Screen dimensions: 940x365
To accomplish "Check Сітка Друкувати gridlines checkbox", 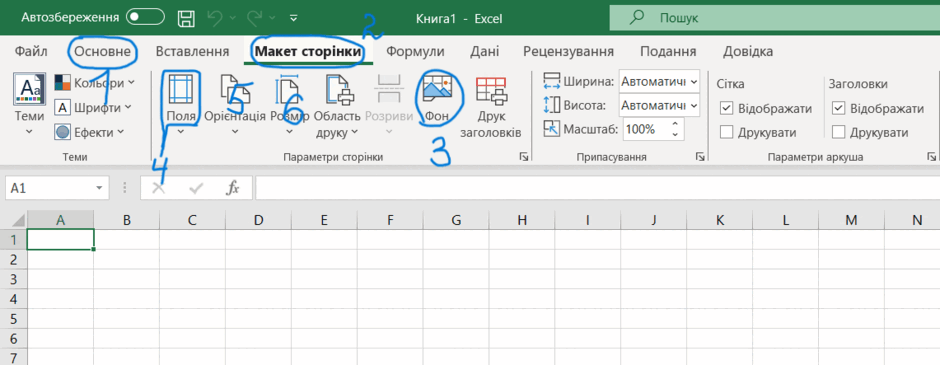I will [727, 132].
